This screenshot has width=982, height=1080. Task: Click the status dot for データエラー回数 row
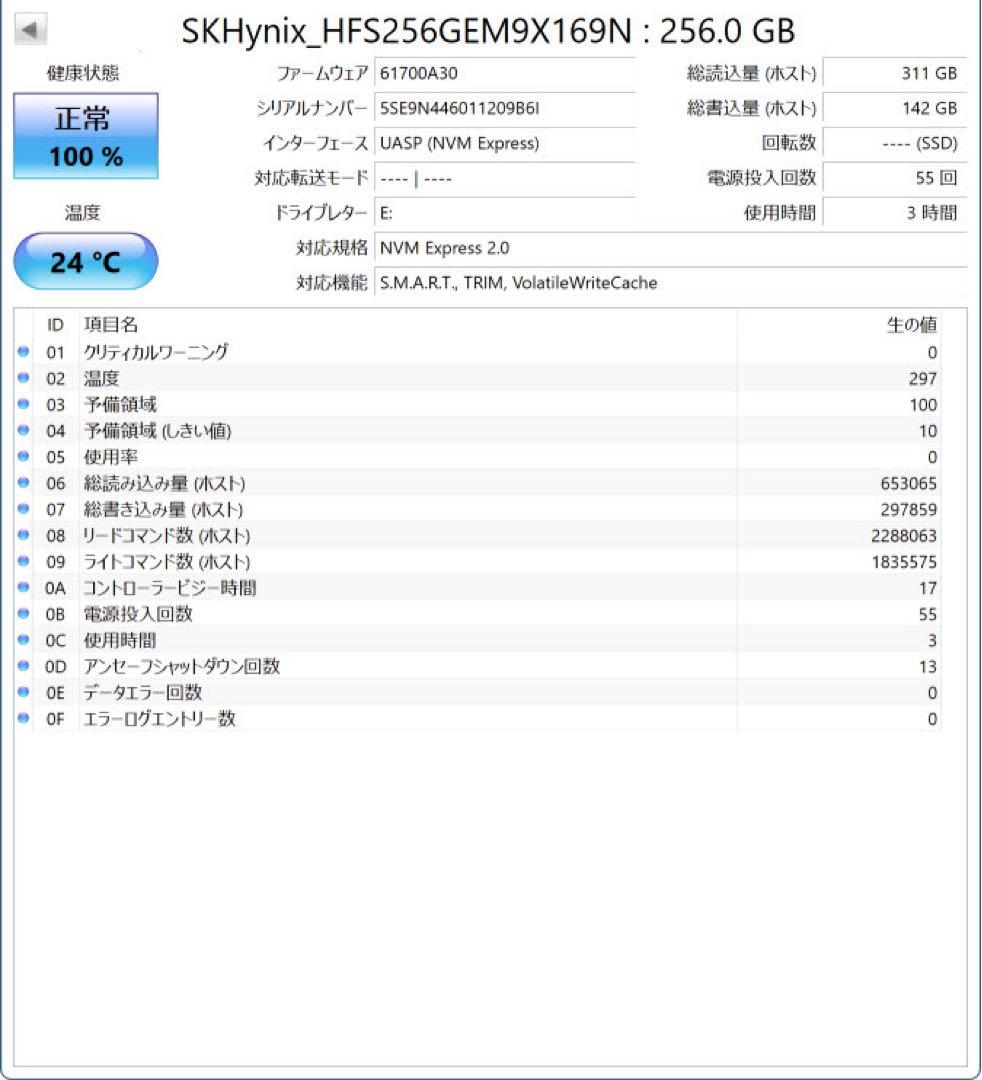[23, 692]
